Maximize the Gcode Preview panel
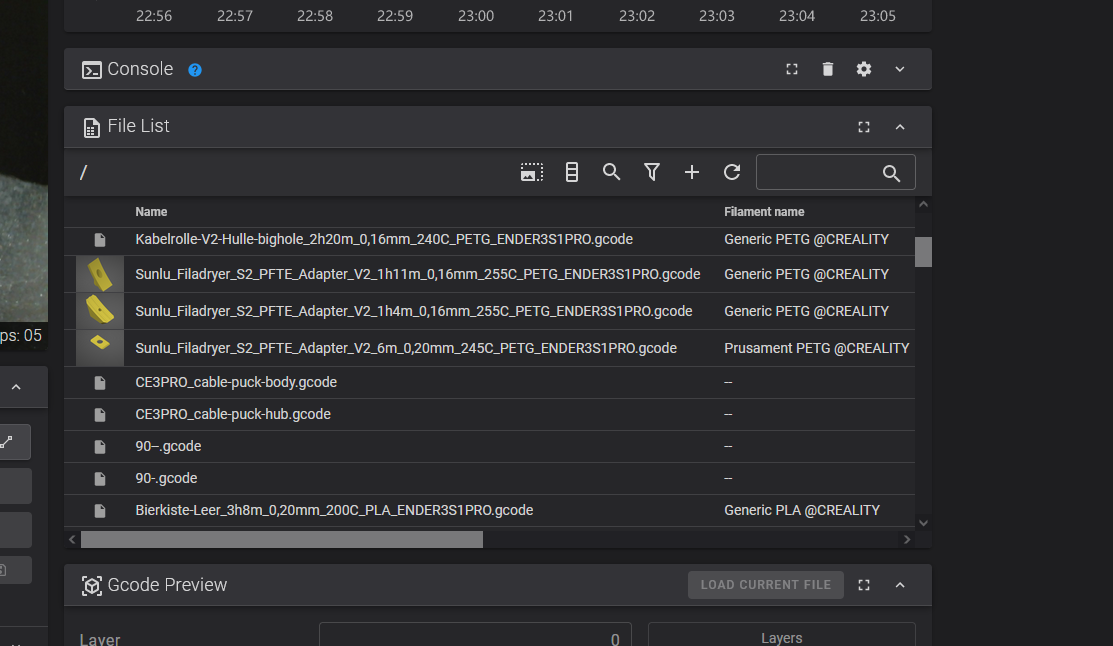Image resolution: width=1113 pixels, height=646 pixels. click(x=863, y=585)
